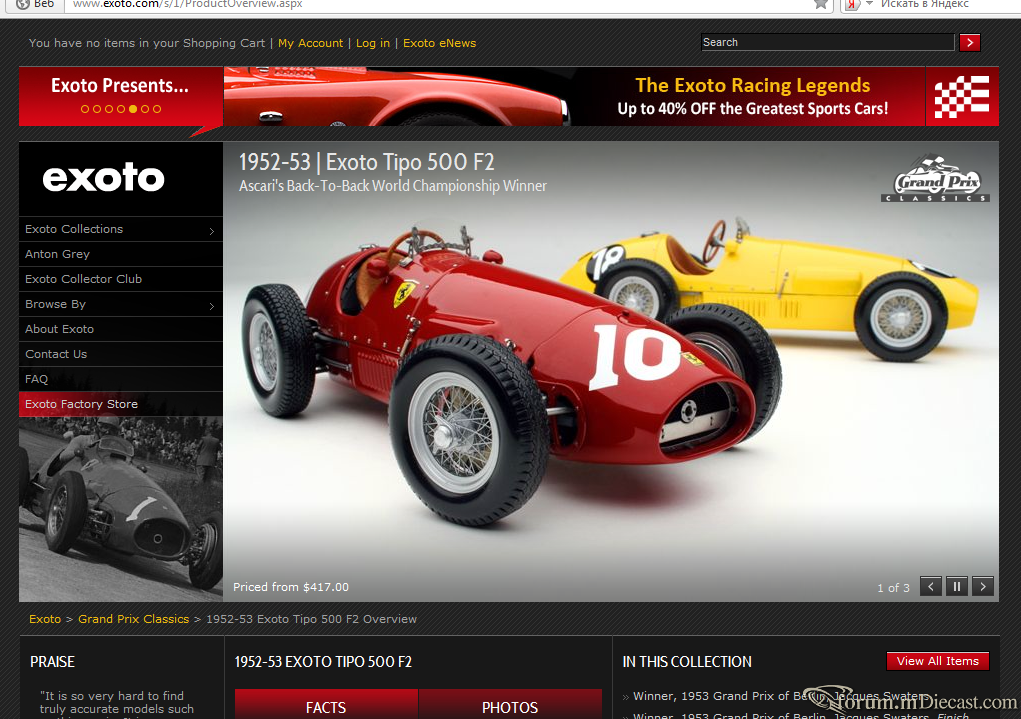Go to previous slide arrow

coord(930,586)
